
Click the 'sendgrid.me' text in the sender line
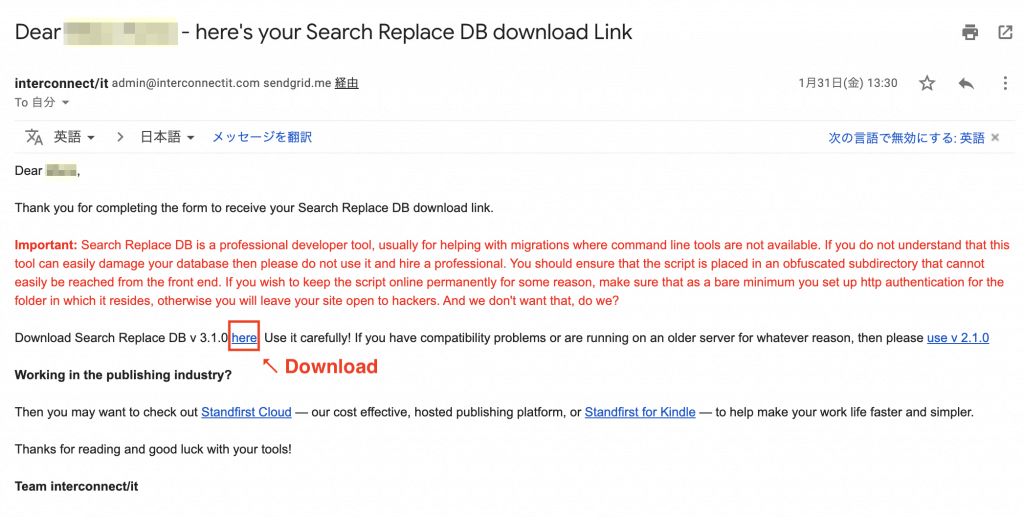pos(297,83)
